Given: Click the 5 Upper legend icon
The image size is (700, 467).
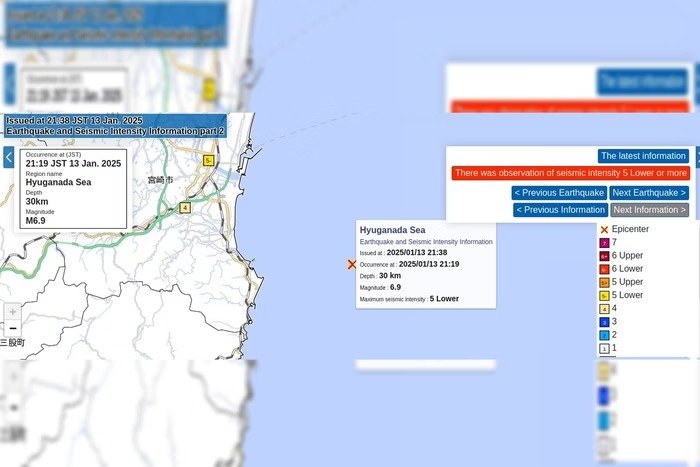Looking at the screenshot, I should coord(604,282).
